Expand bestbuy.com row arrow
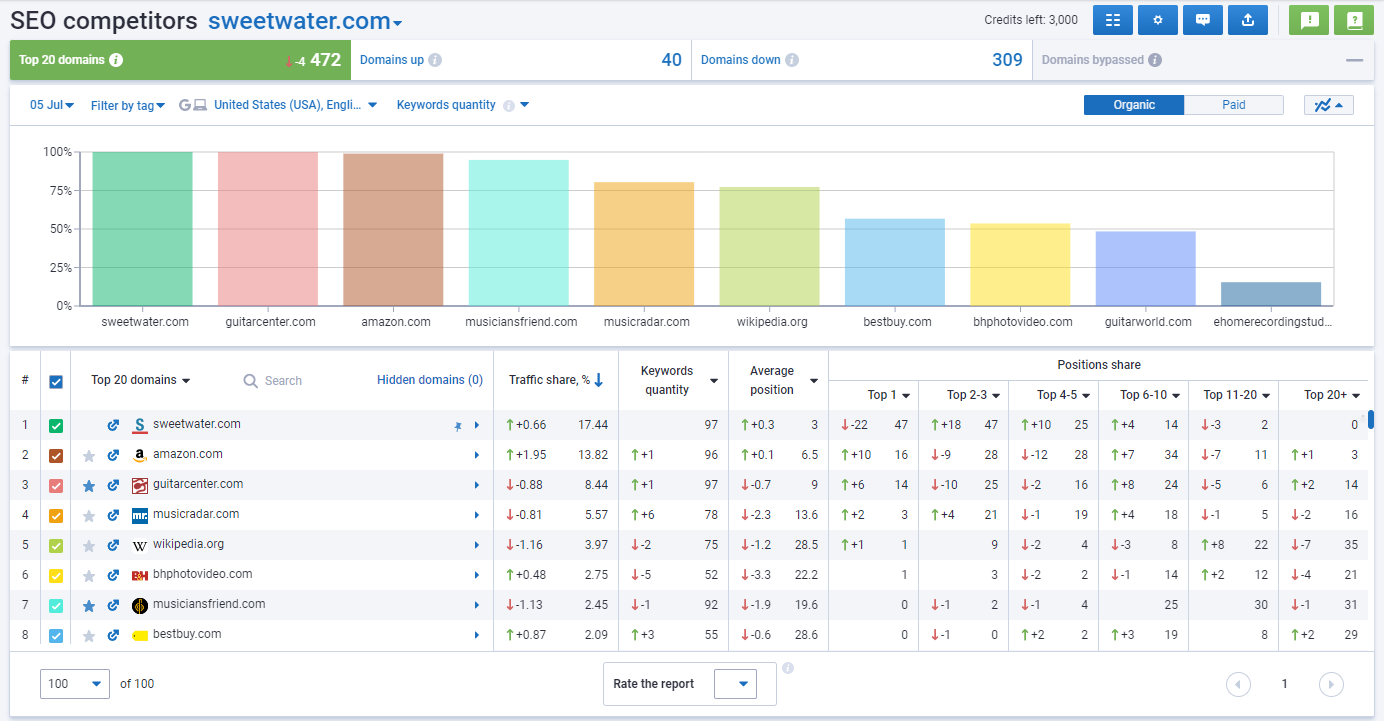Screen dimensions: 1384x721 [477, 636]
